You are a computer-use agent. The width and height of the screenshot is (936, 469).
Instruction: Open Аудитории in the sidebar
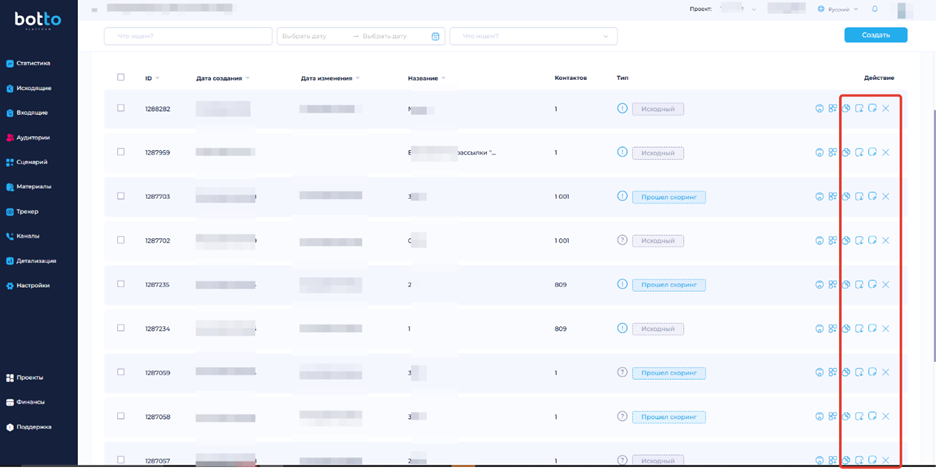pos(32,137)
